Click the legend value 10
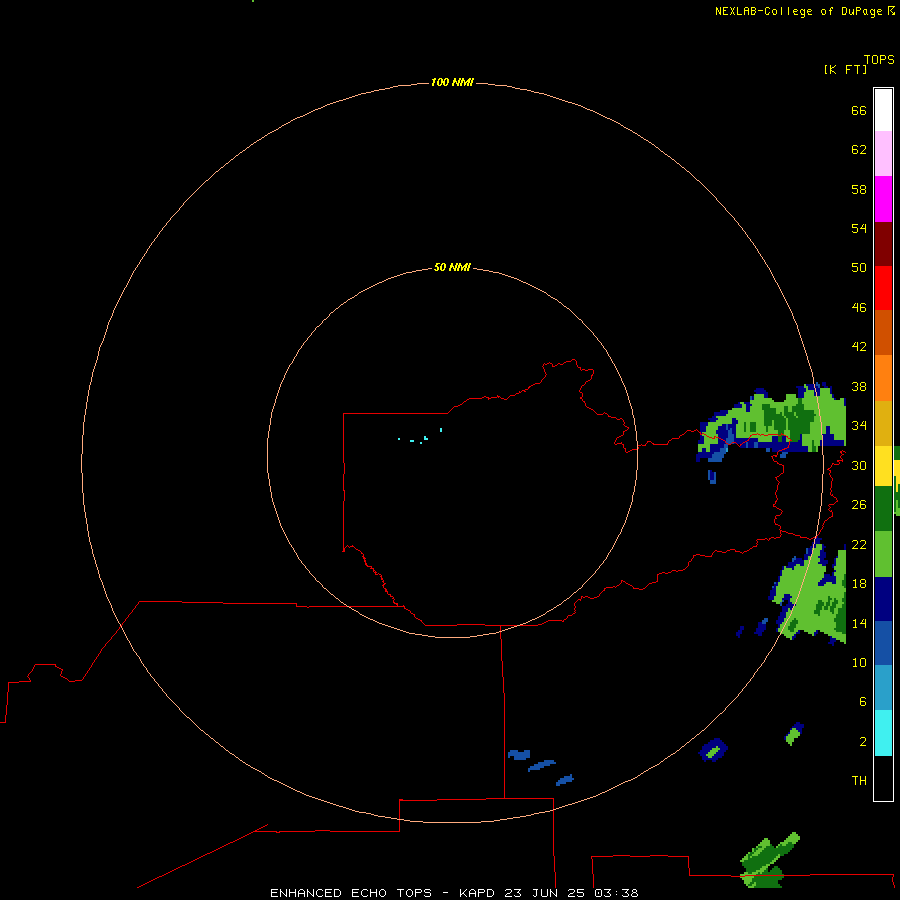 click(859, 662)
